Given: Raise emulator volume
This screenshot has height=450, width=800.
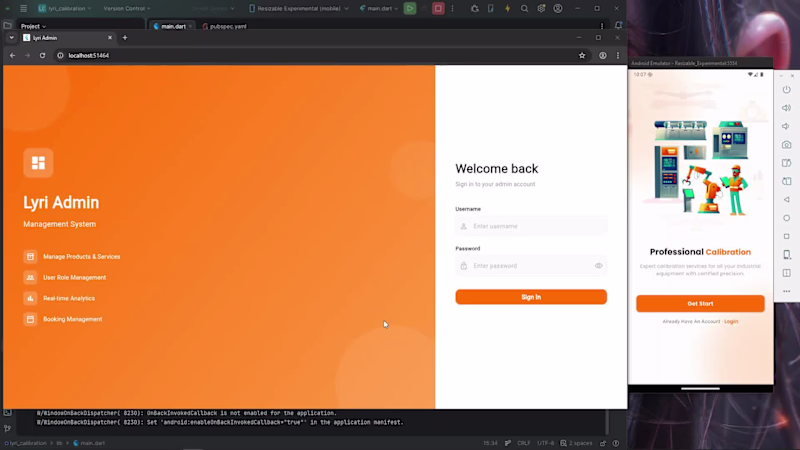Looking at the screenshot, I should coord(786,108).
